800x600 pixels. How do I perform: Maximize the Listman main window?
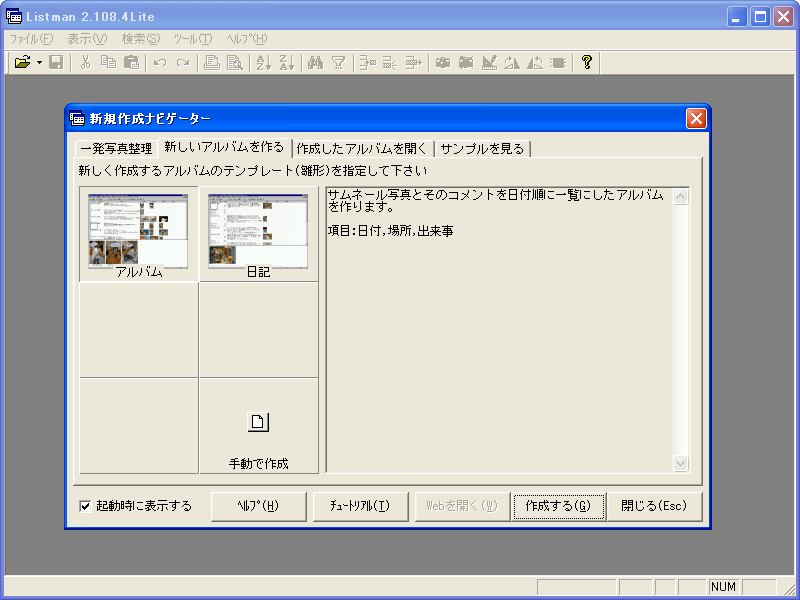(x=760, y=17)
